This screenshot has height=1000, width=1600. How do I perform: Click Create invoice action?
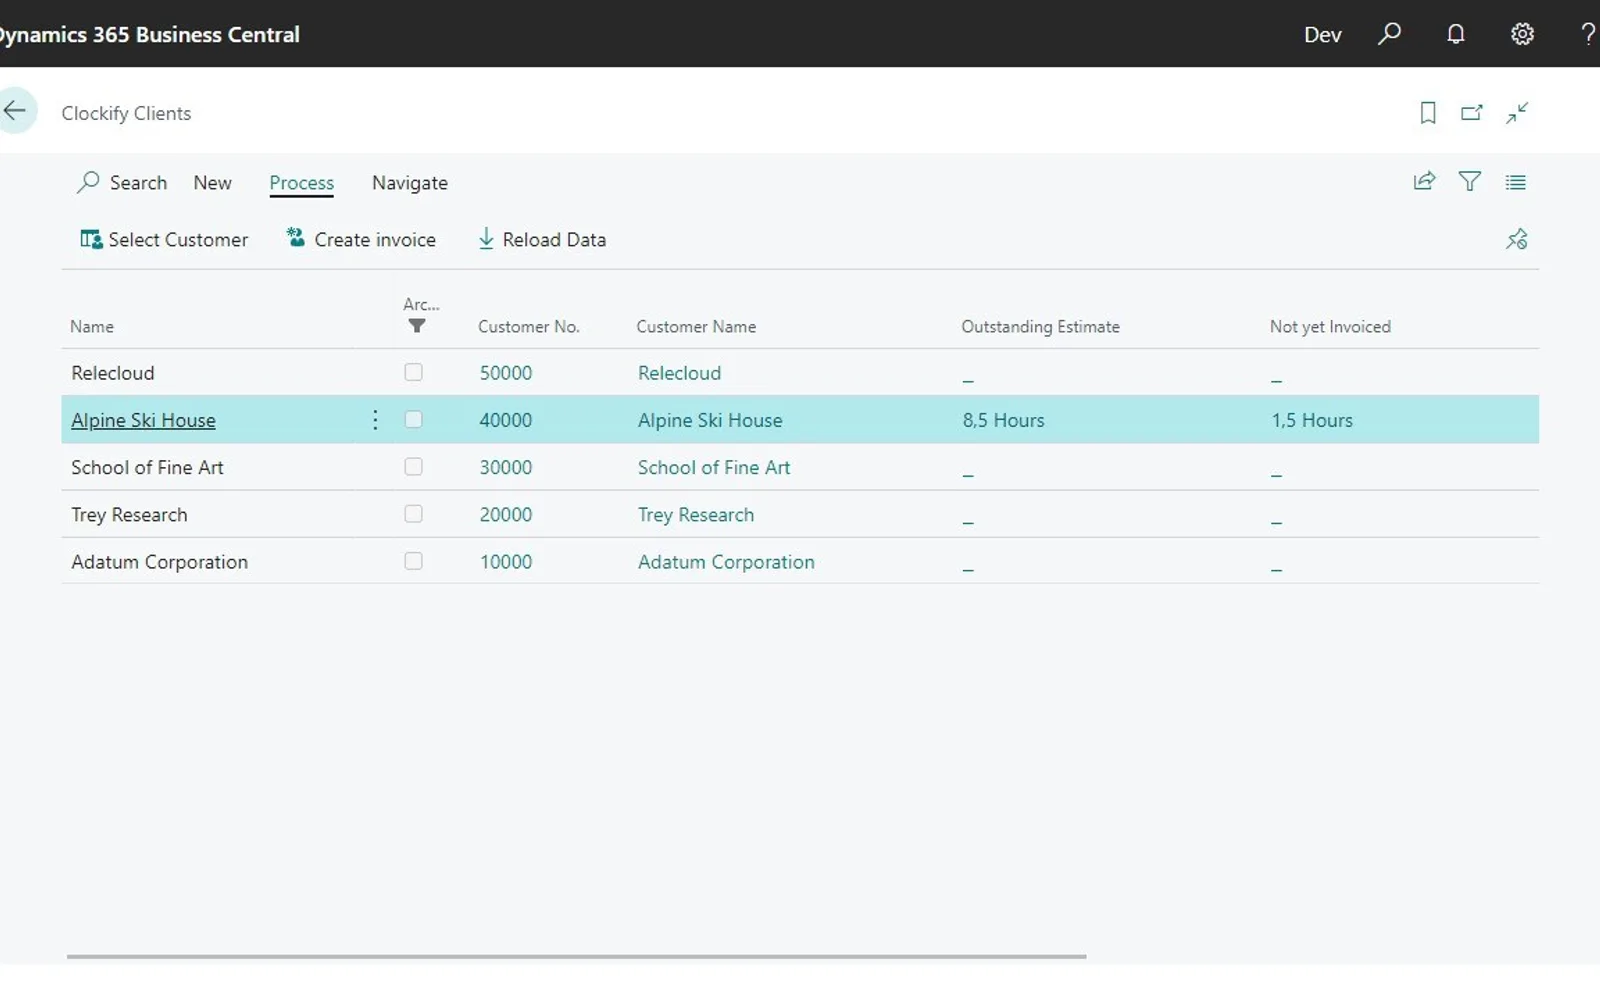pos(361,240)
